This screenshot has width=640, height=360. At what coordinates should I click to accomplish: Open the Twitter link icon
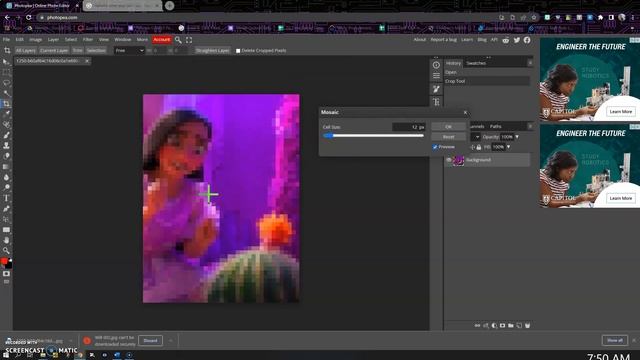click(x=517, y=40)
